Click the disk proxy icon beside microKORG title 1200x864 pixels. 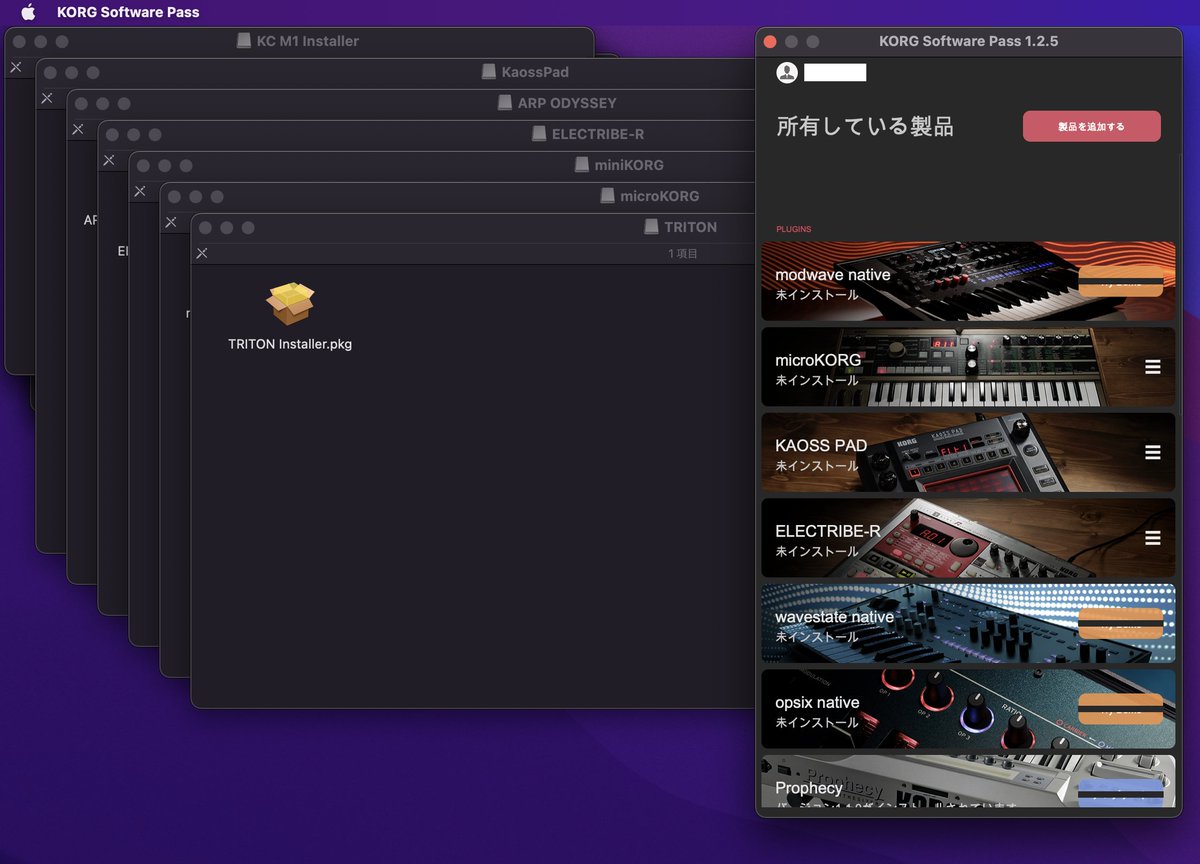click(x=607, y=196)
